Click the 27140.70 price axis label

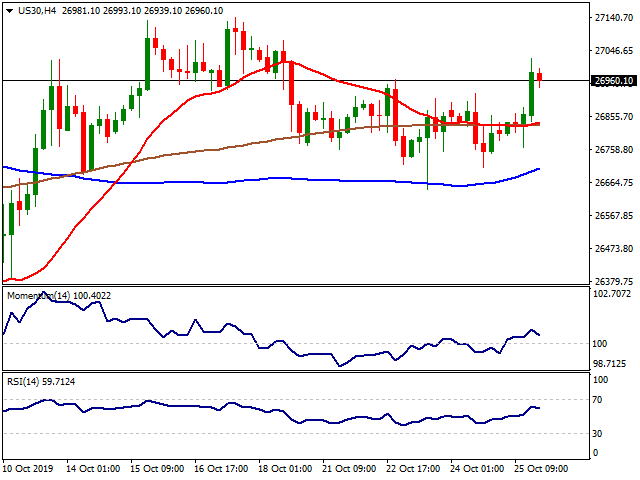click(614, 18)
